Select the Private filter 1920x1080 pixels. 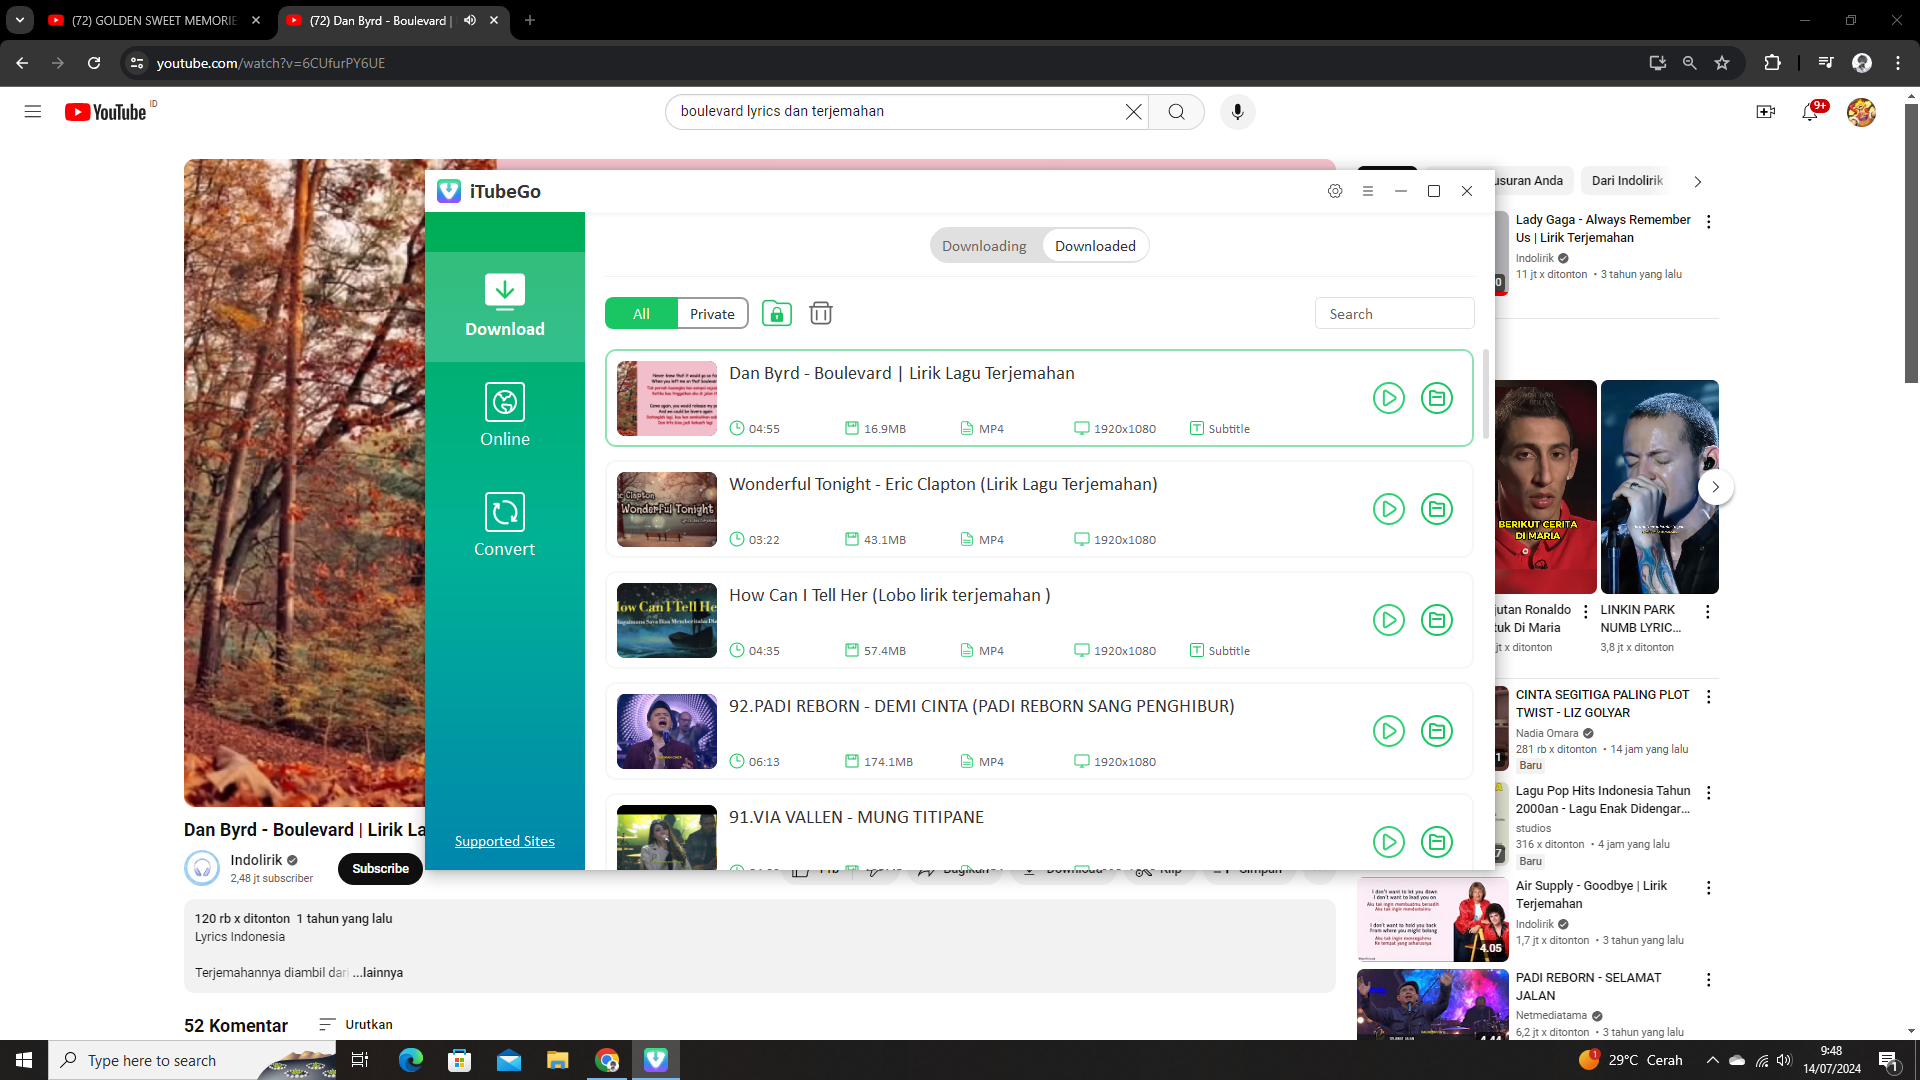pyautogui.click(x=712, y=313)
